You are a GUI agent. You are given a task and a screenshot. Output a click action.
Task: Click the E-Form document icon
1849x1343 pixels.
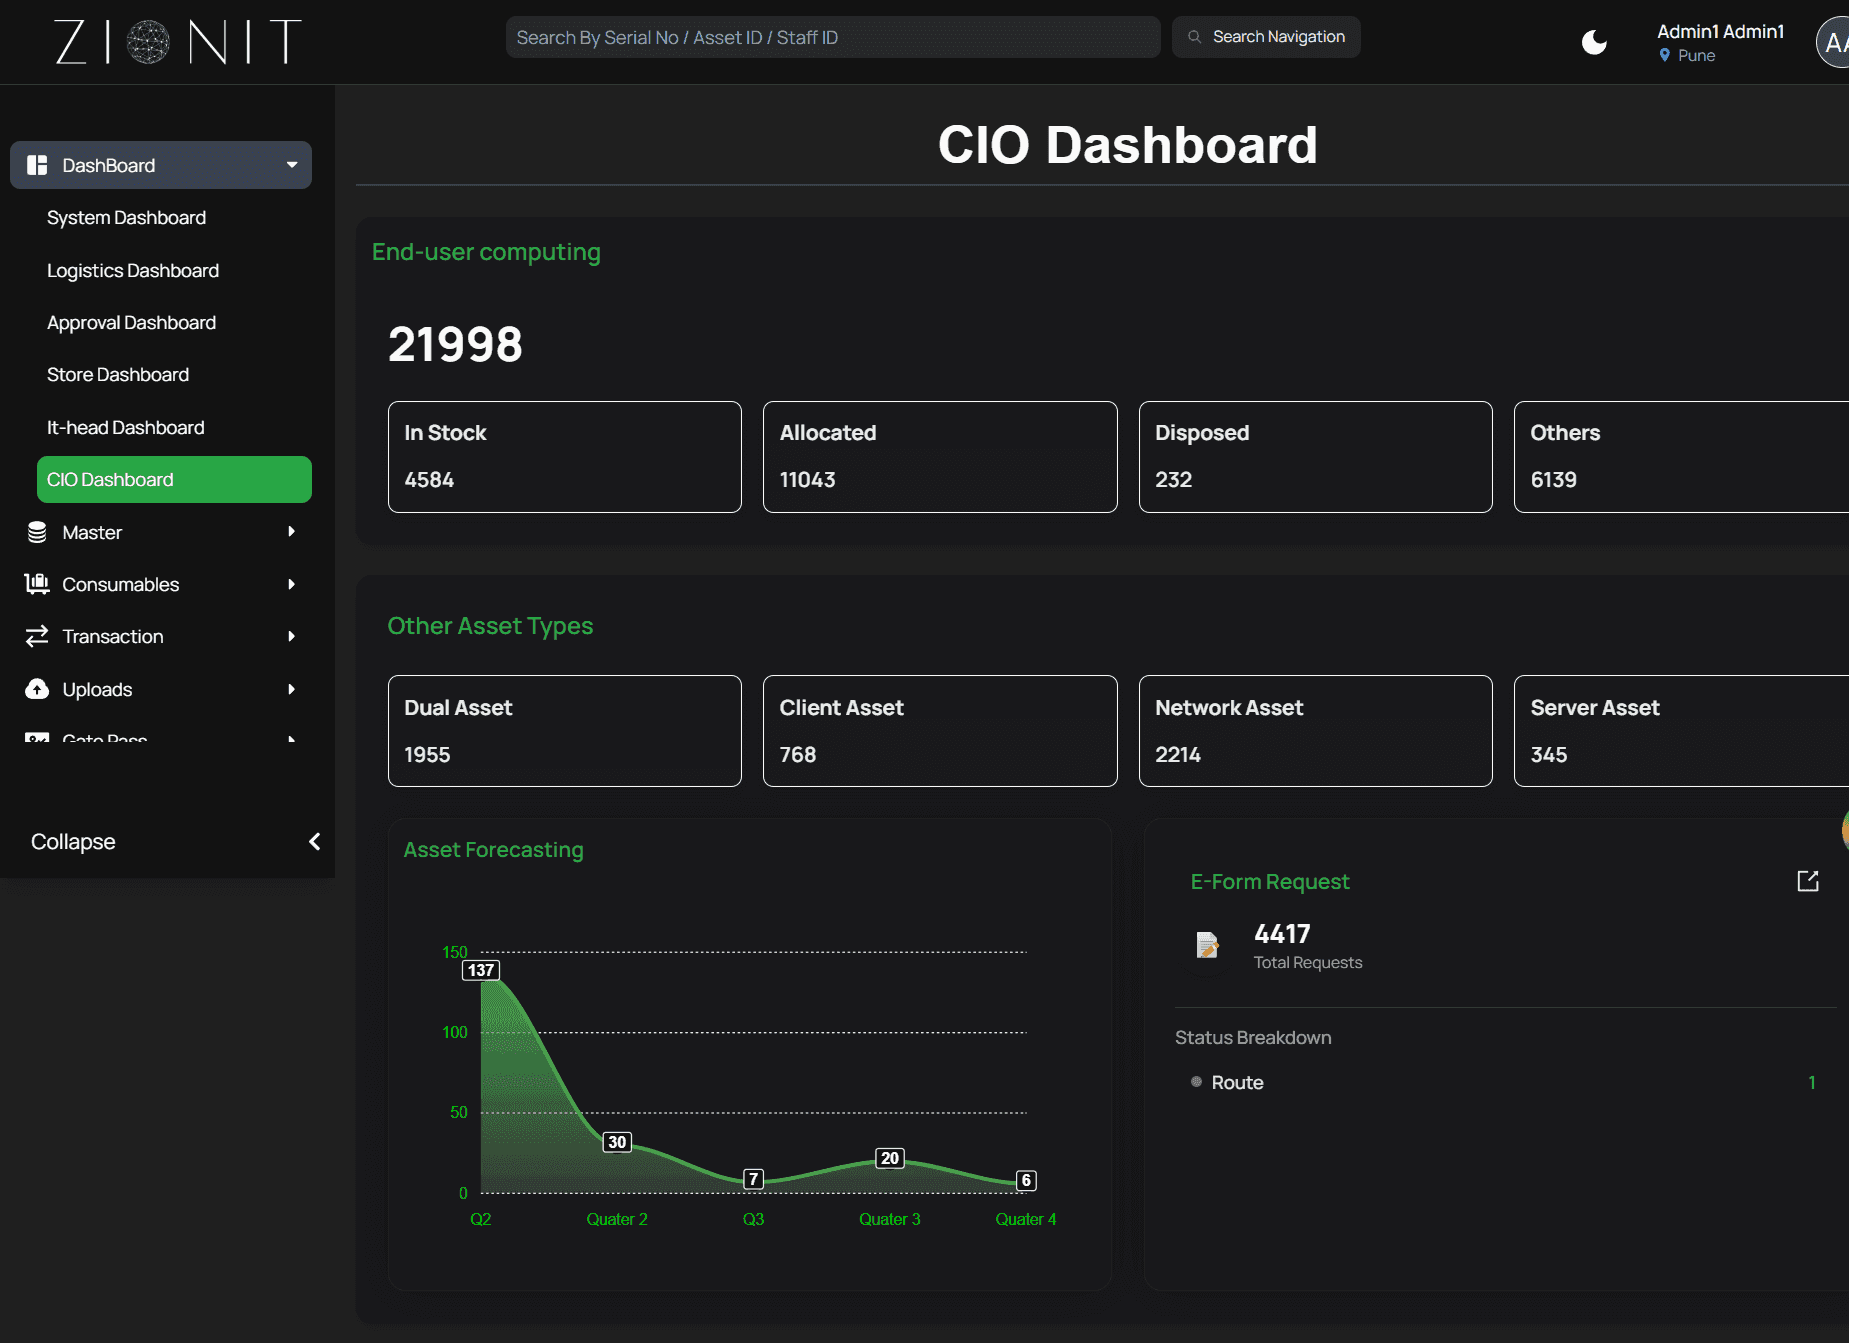[x=1207, y=944]
